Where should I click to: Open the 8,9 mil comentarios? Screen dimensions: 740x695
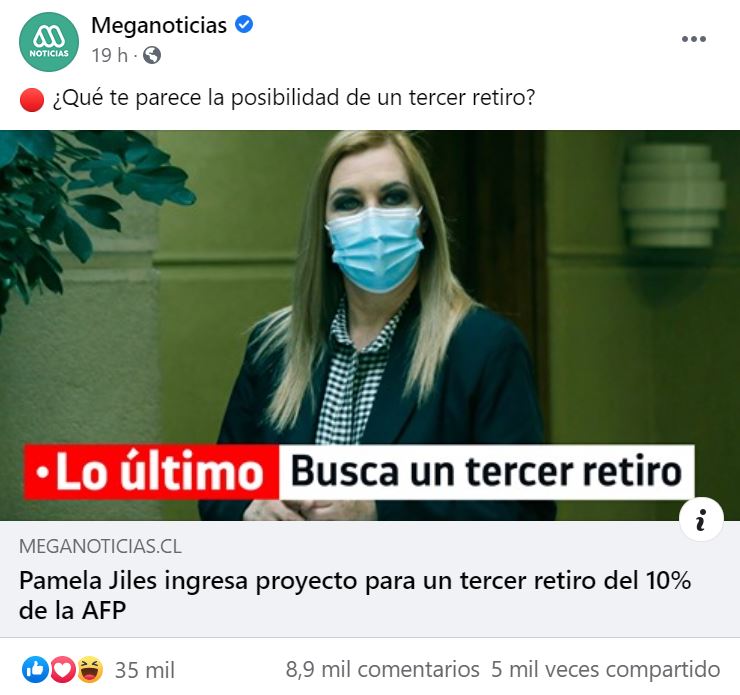pos(382,670)
